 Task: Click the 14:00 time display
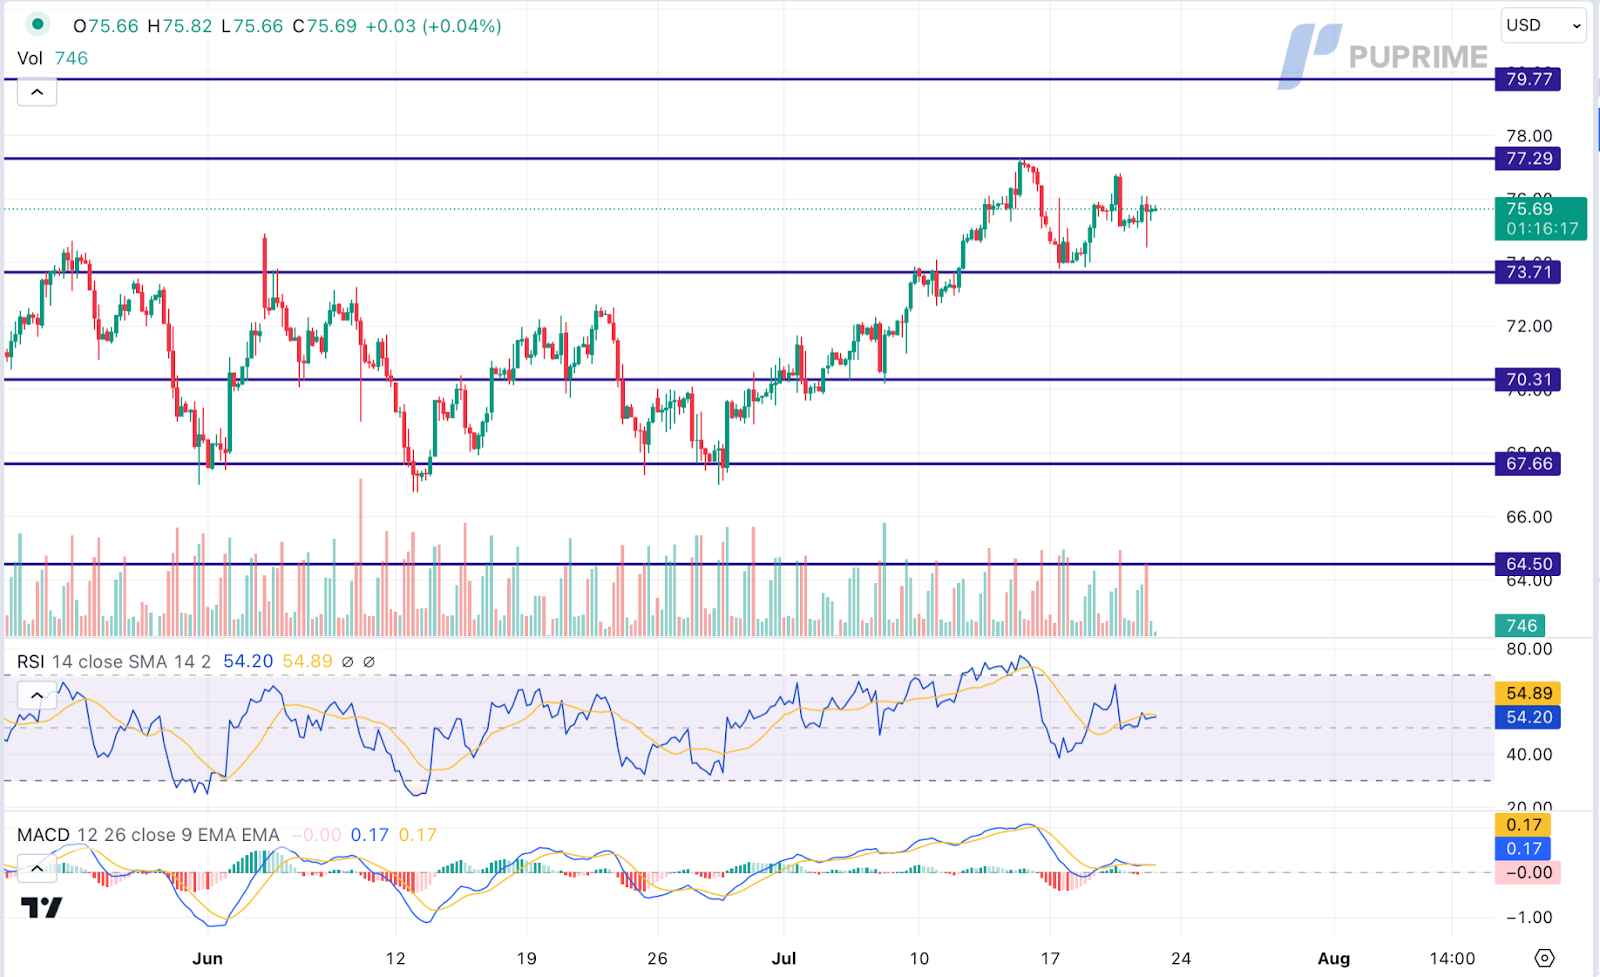tap(1451, 958)
